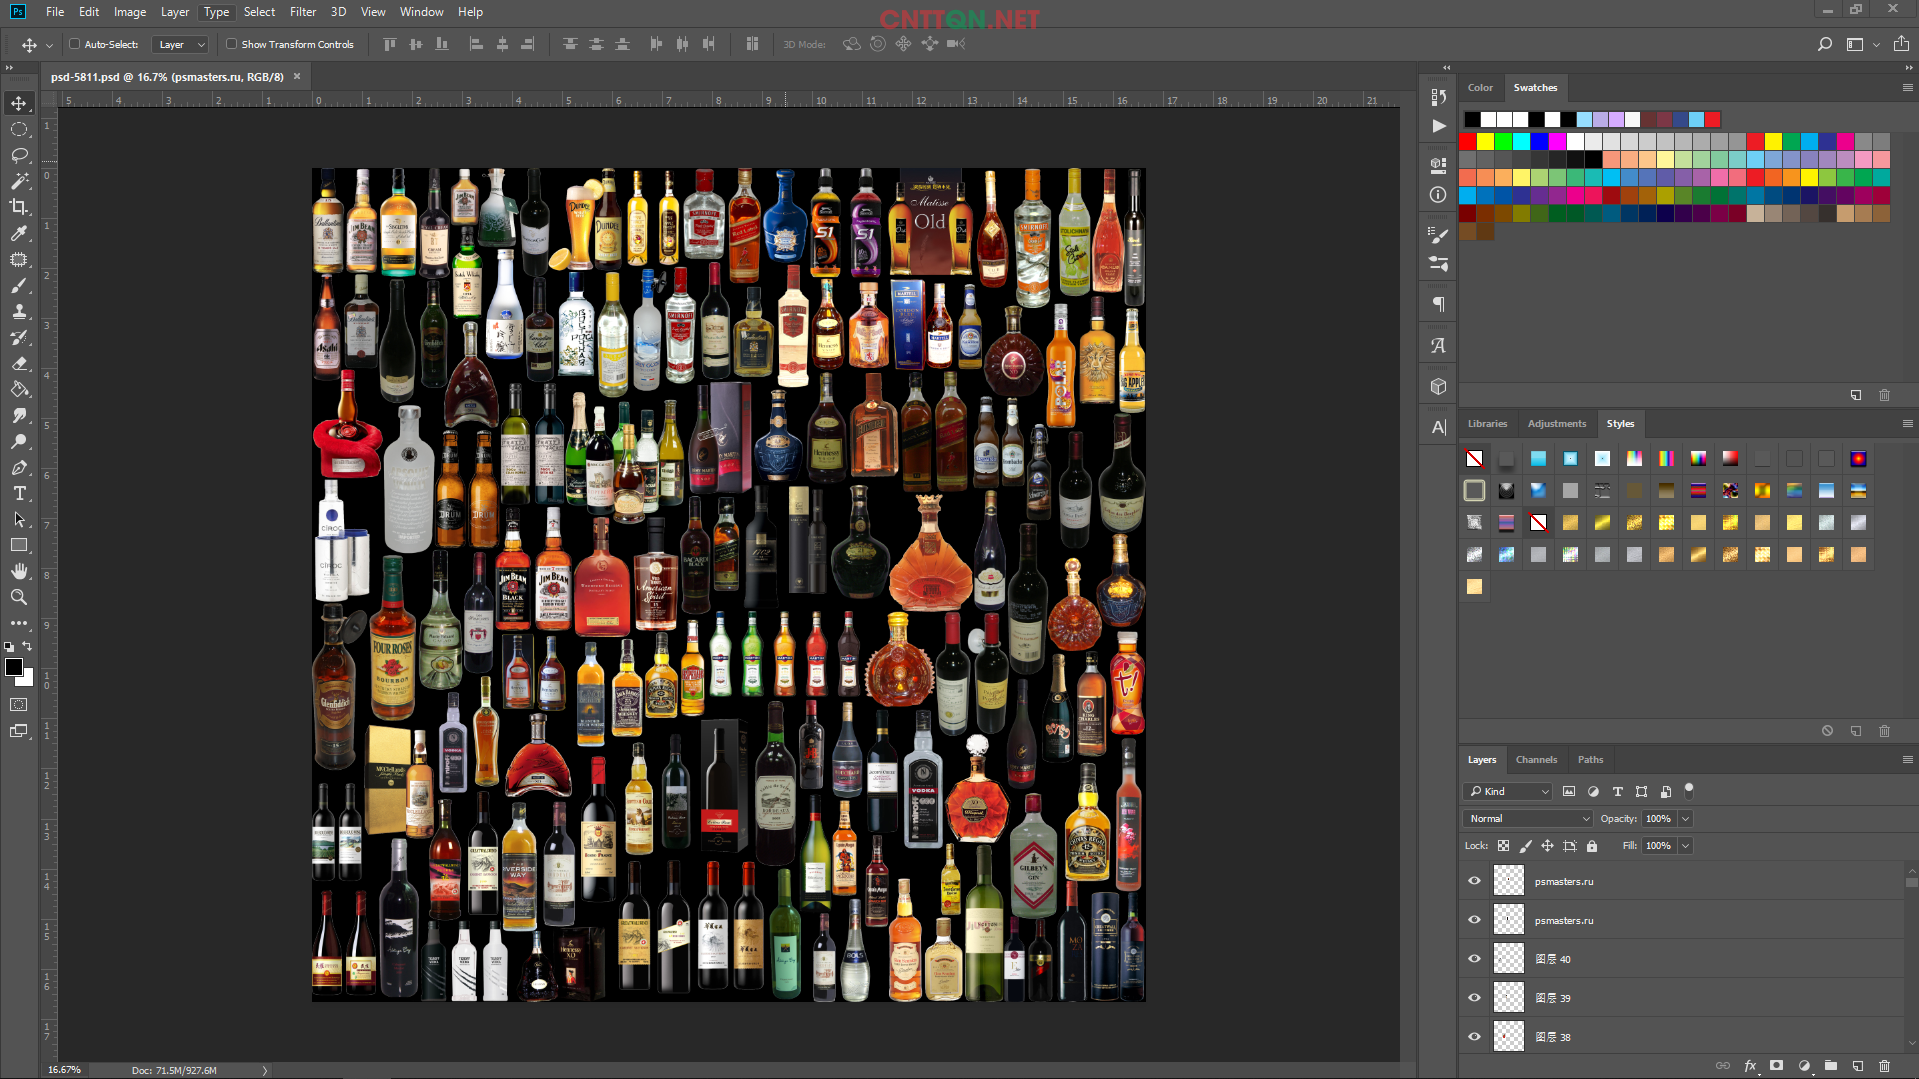Open the Layers panel flyout menu
This screenshot has height=1079, width=1919.
[1907, 760]
